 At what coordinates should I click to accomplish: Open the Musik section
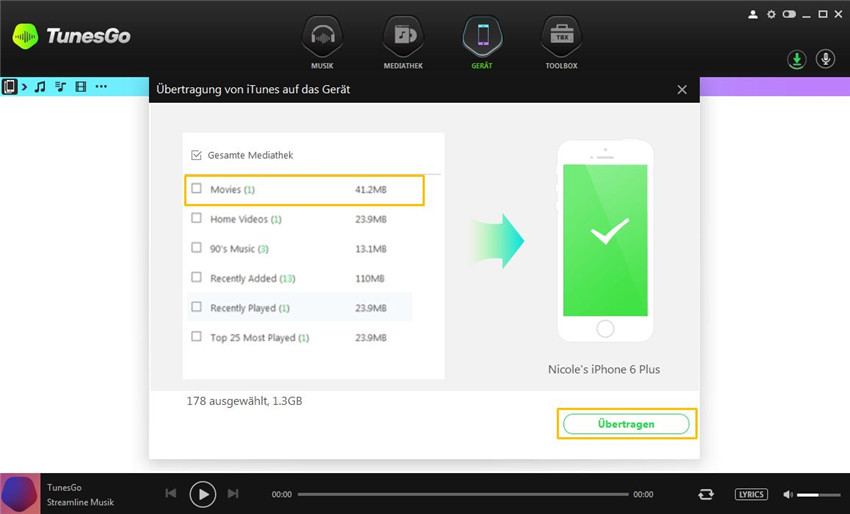tap(323, 42)
